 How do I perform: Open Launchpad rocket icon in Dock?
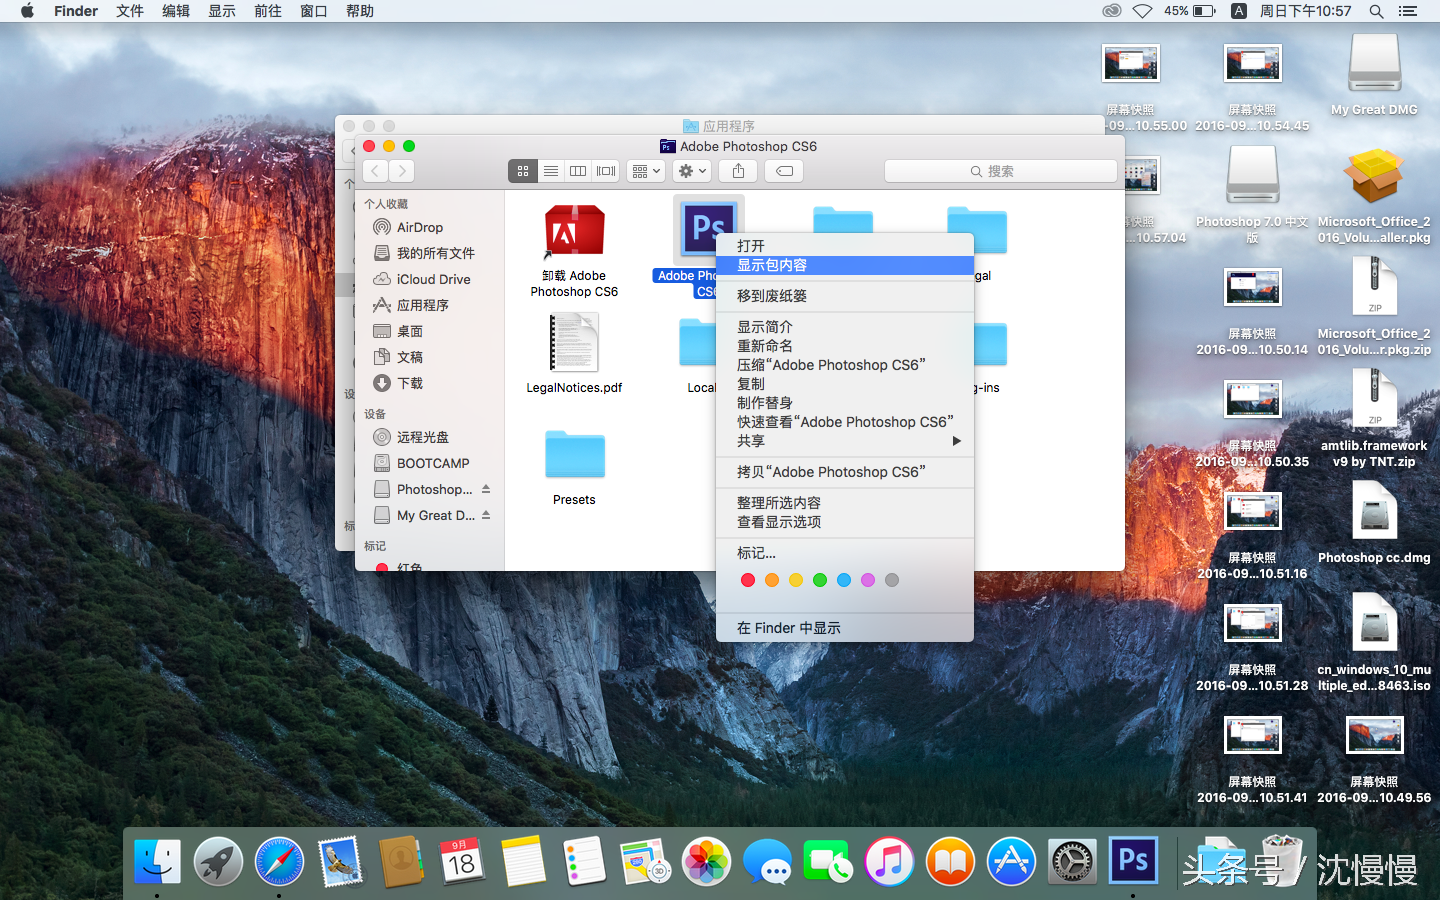click(x=218, y=861)
